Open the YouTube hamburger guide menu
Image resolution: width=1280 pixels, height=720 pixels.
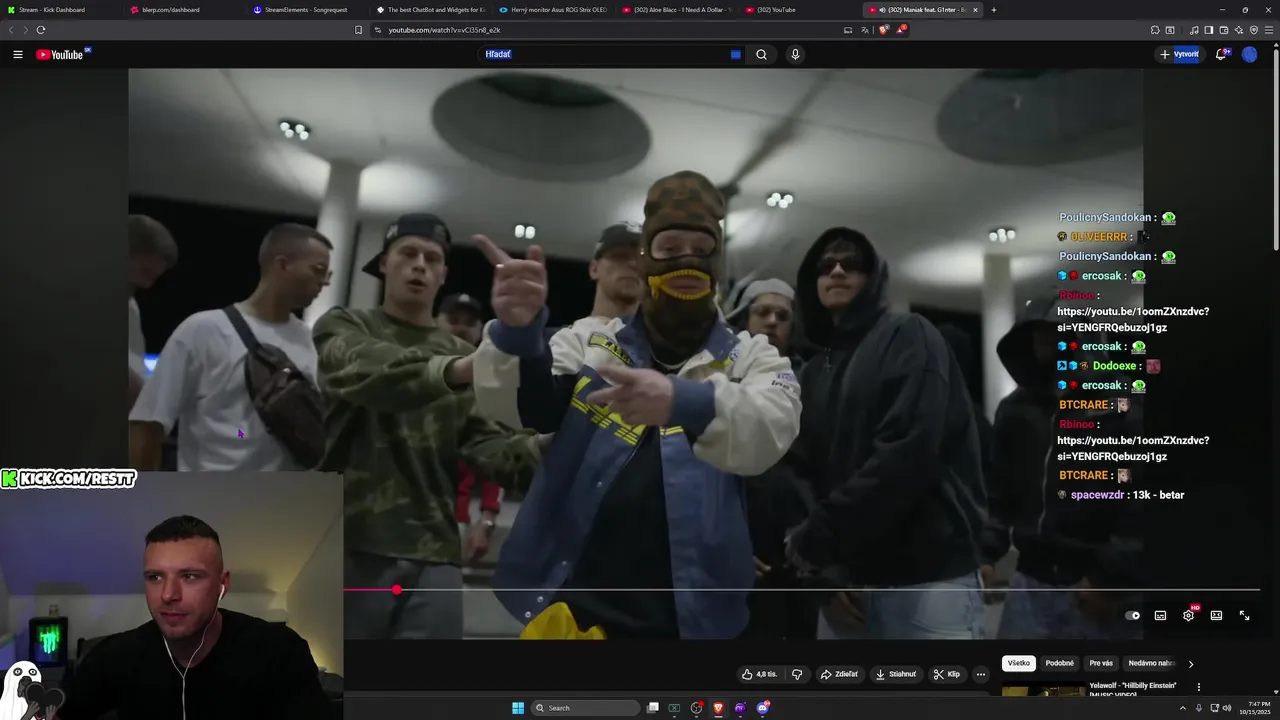pos(18,55)
